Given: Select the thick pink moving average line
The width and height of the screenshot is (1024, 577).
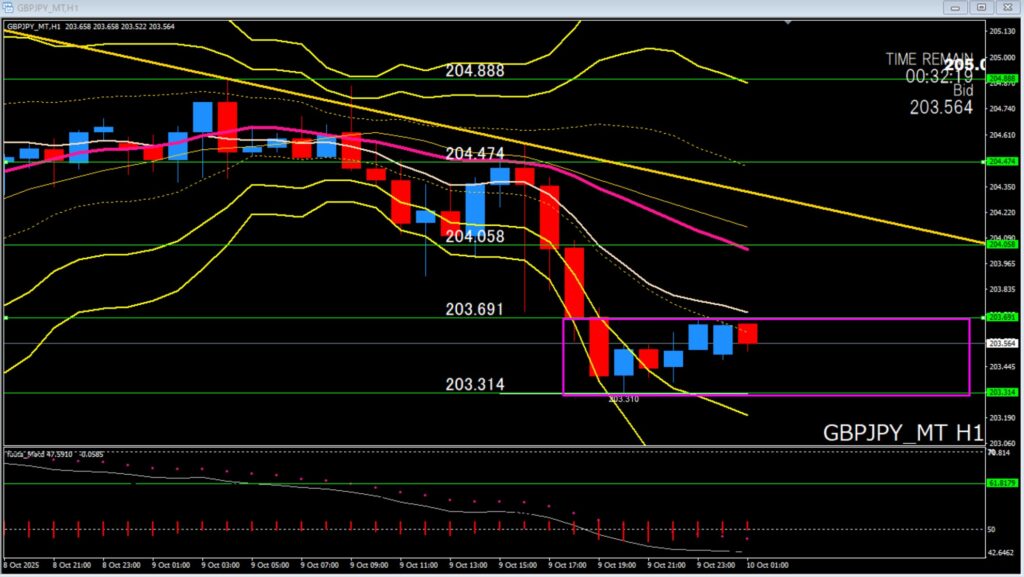Looking at the screenshot, I should pyautogui.click(x=250, y=128).
